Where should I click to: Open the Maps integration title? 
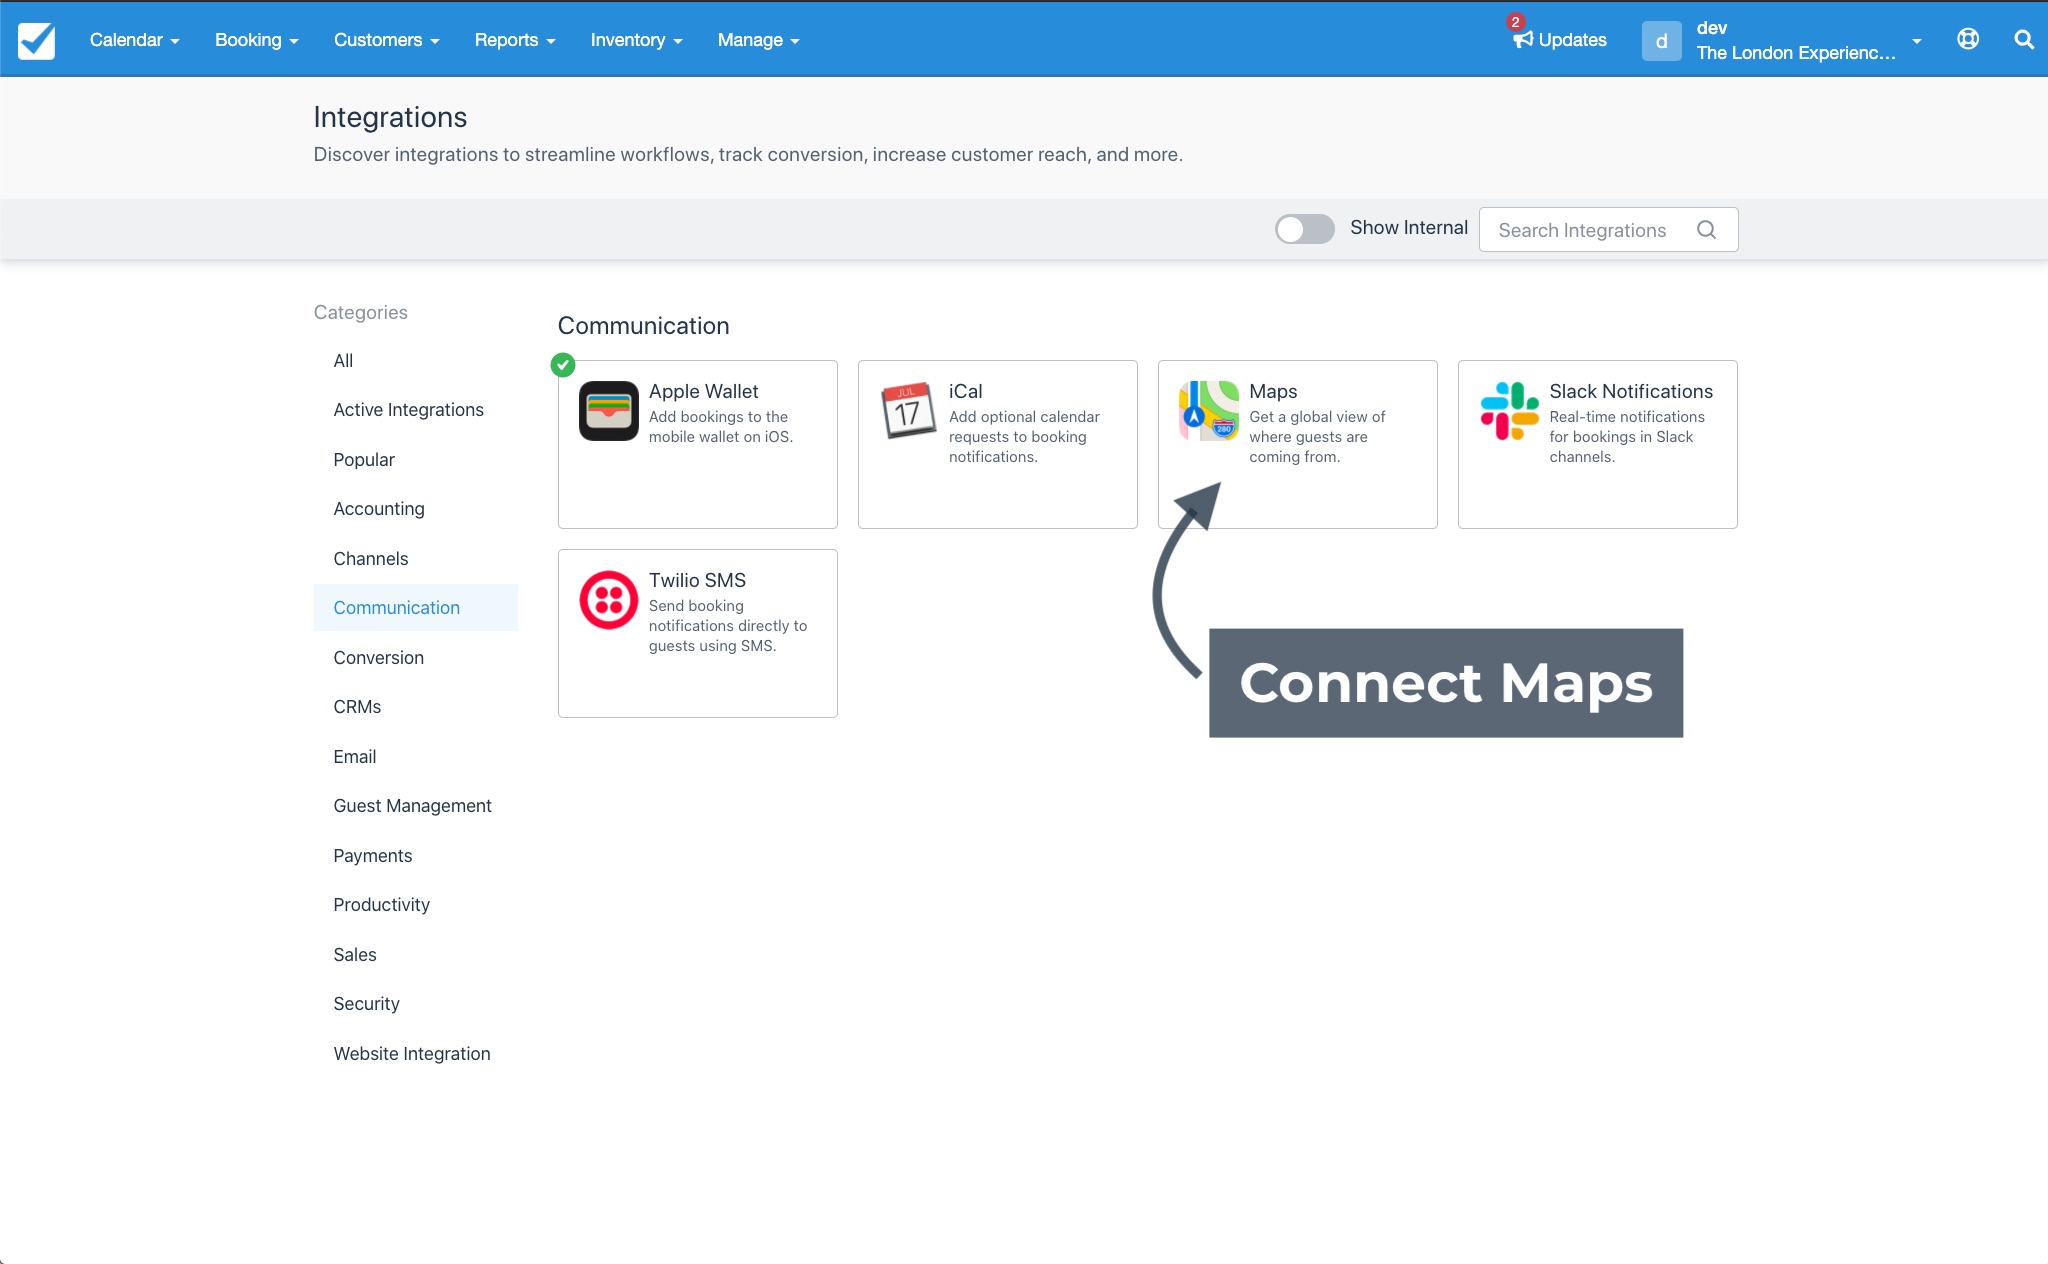tap(1273, 391)
